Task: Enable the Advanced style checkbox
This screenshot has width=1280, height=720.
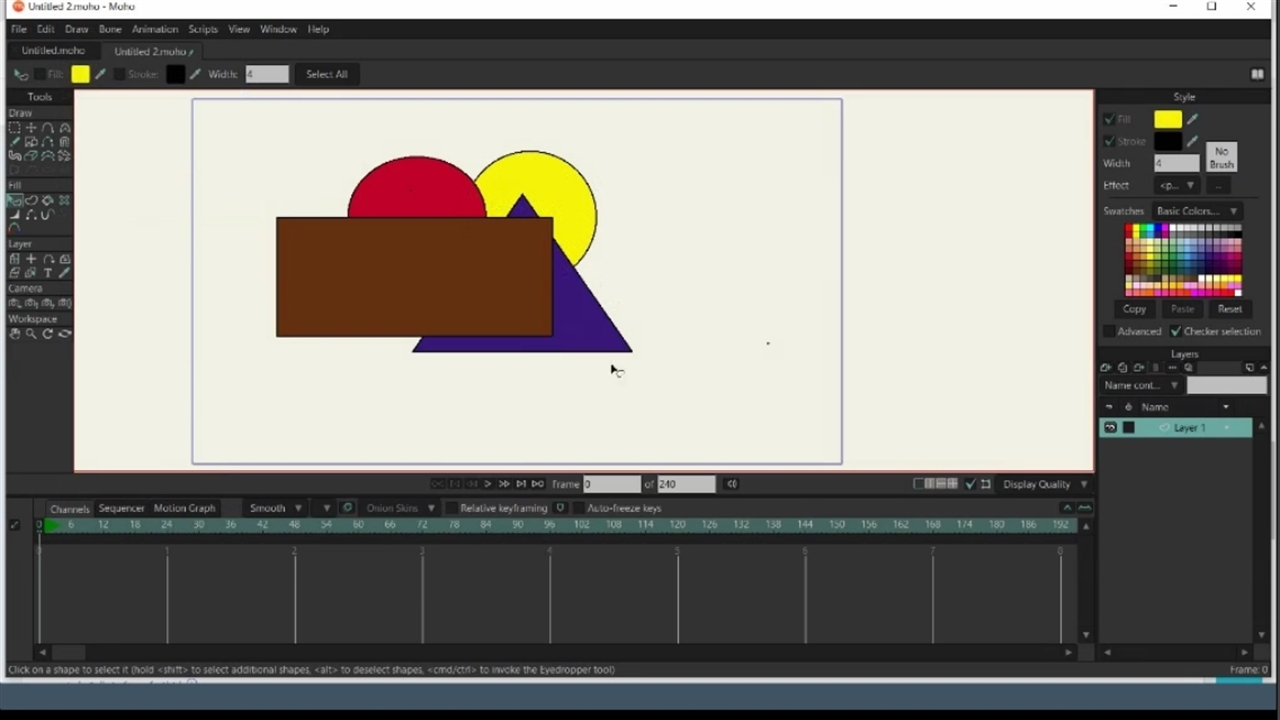Action: click(x=1109, y=331)
